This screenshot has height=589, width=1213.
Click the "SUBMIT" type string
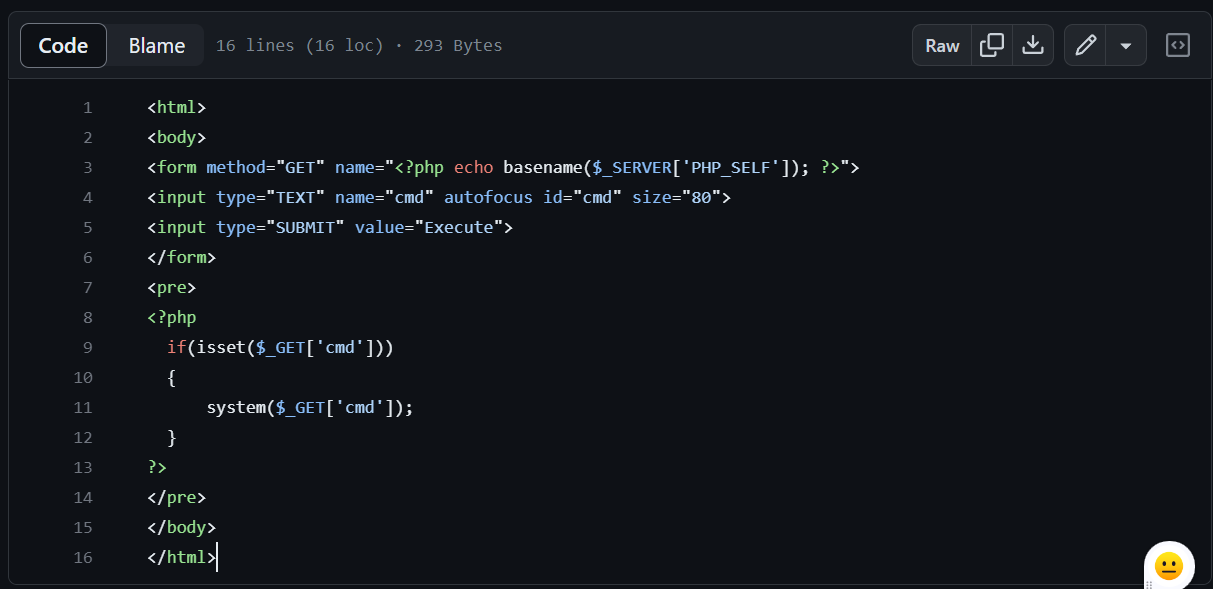pyautogui.click(x=305, y=227)
